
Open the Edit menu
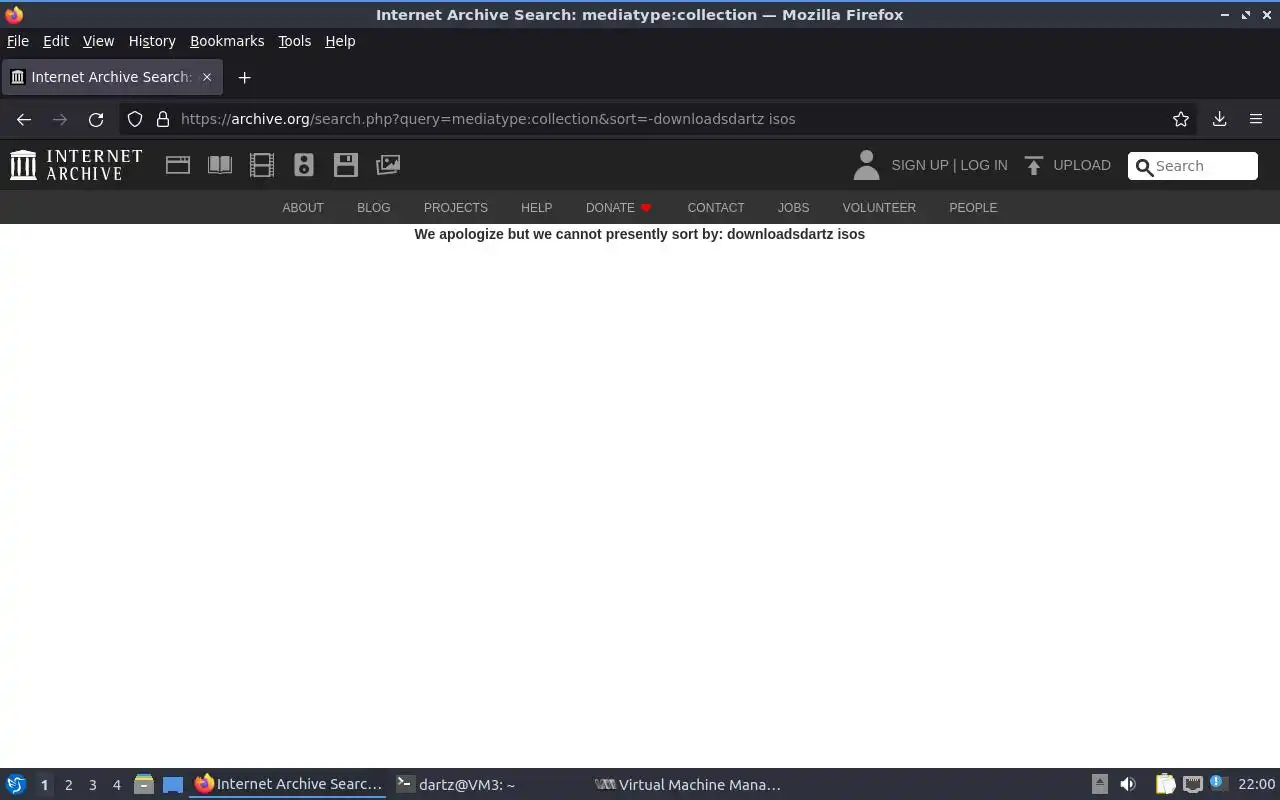tap(56, 41)
